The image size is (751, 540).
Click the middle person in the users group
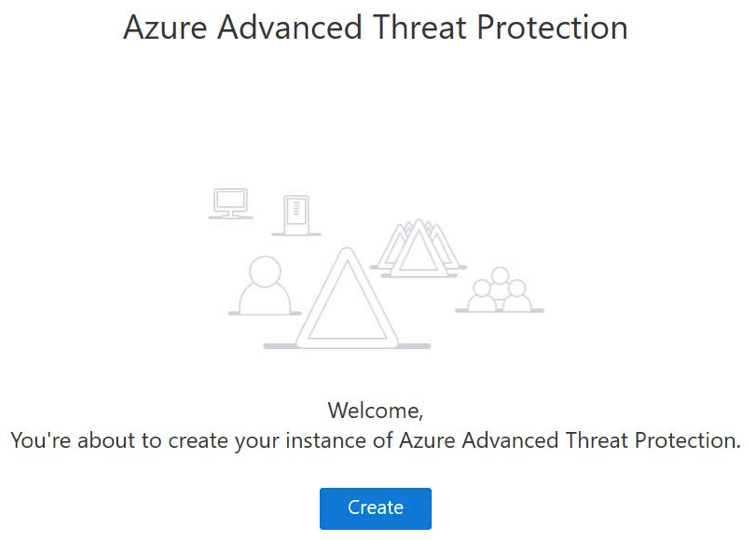click(499, 279)
